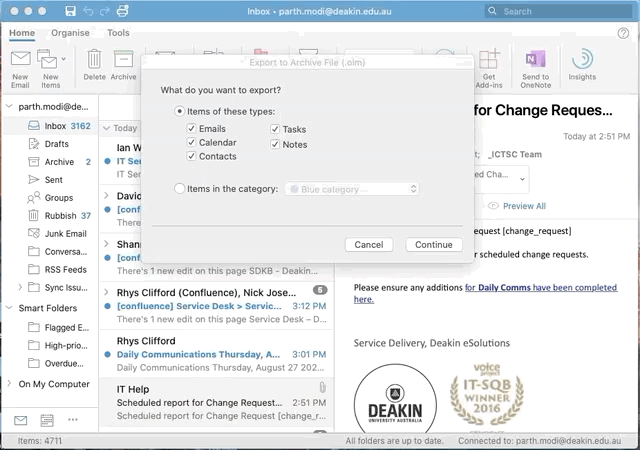Expand the attachment dropdown in reading pane
The width and height of the screenshot is (640, 450).
(x=522, y=179)
